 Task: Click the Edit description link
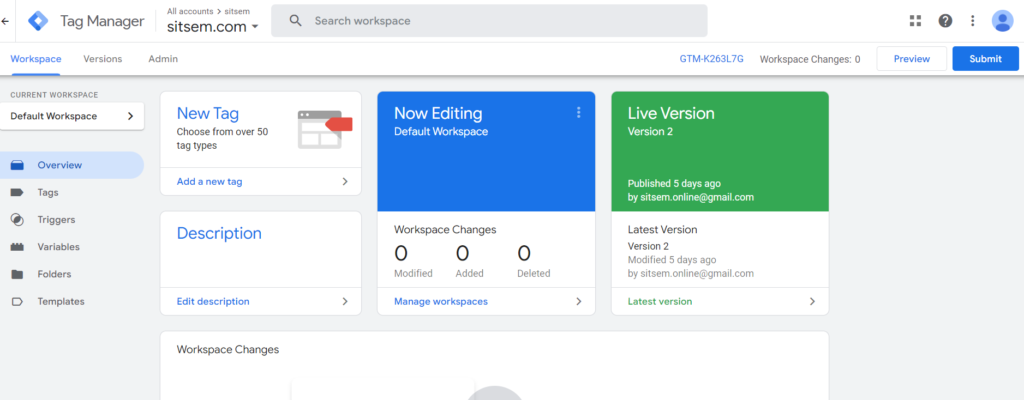(x=213, y=301)
